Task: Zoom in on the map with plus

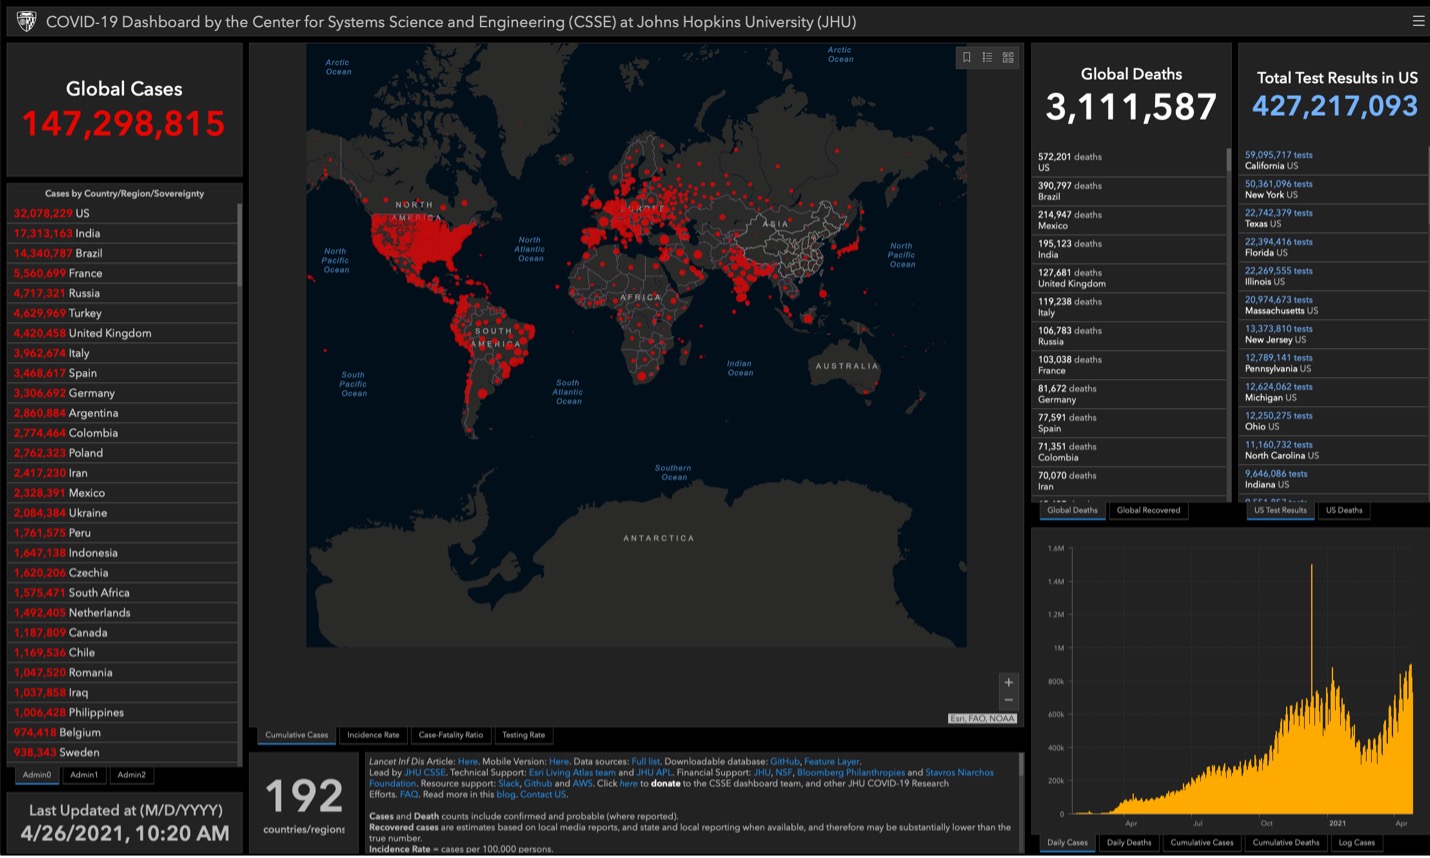Action: 1008,683
